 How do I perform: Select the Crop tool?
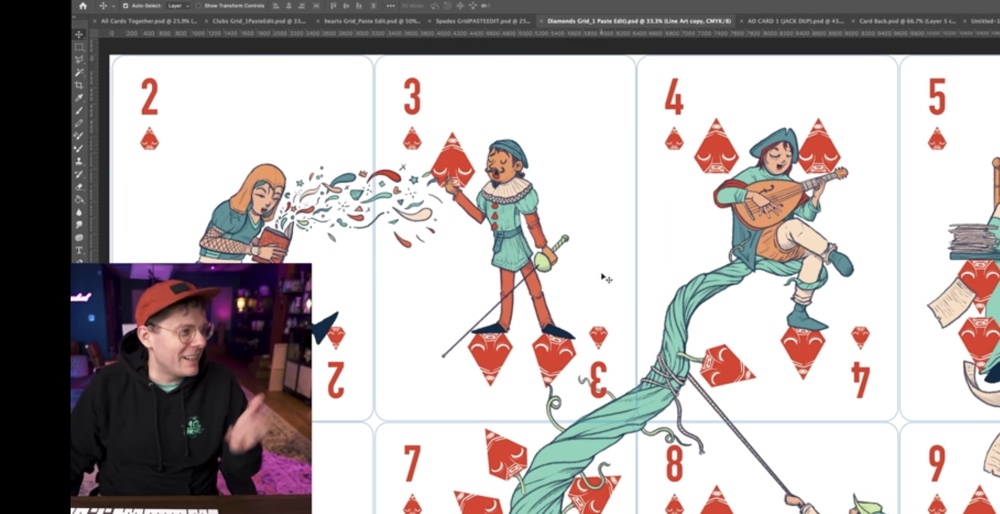click(79, 85)
